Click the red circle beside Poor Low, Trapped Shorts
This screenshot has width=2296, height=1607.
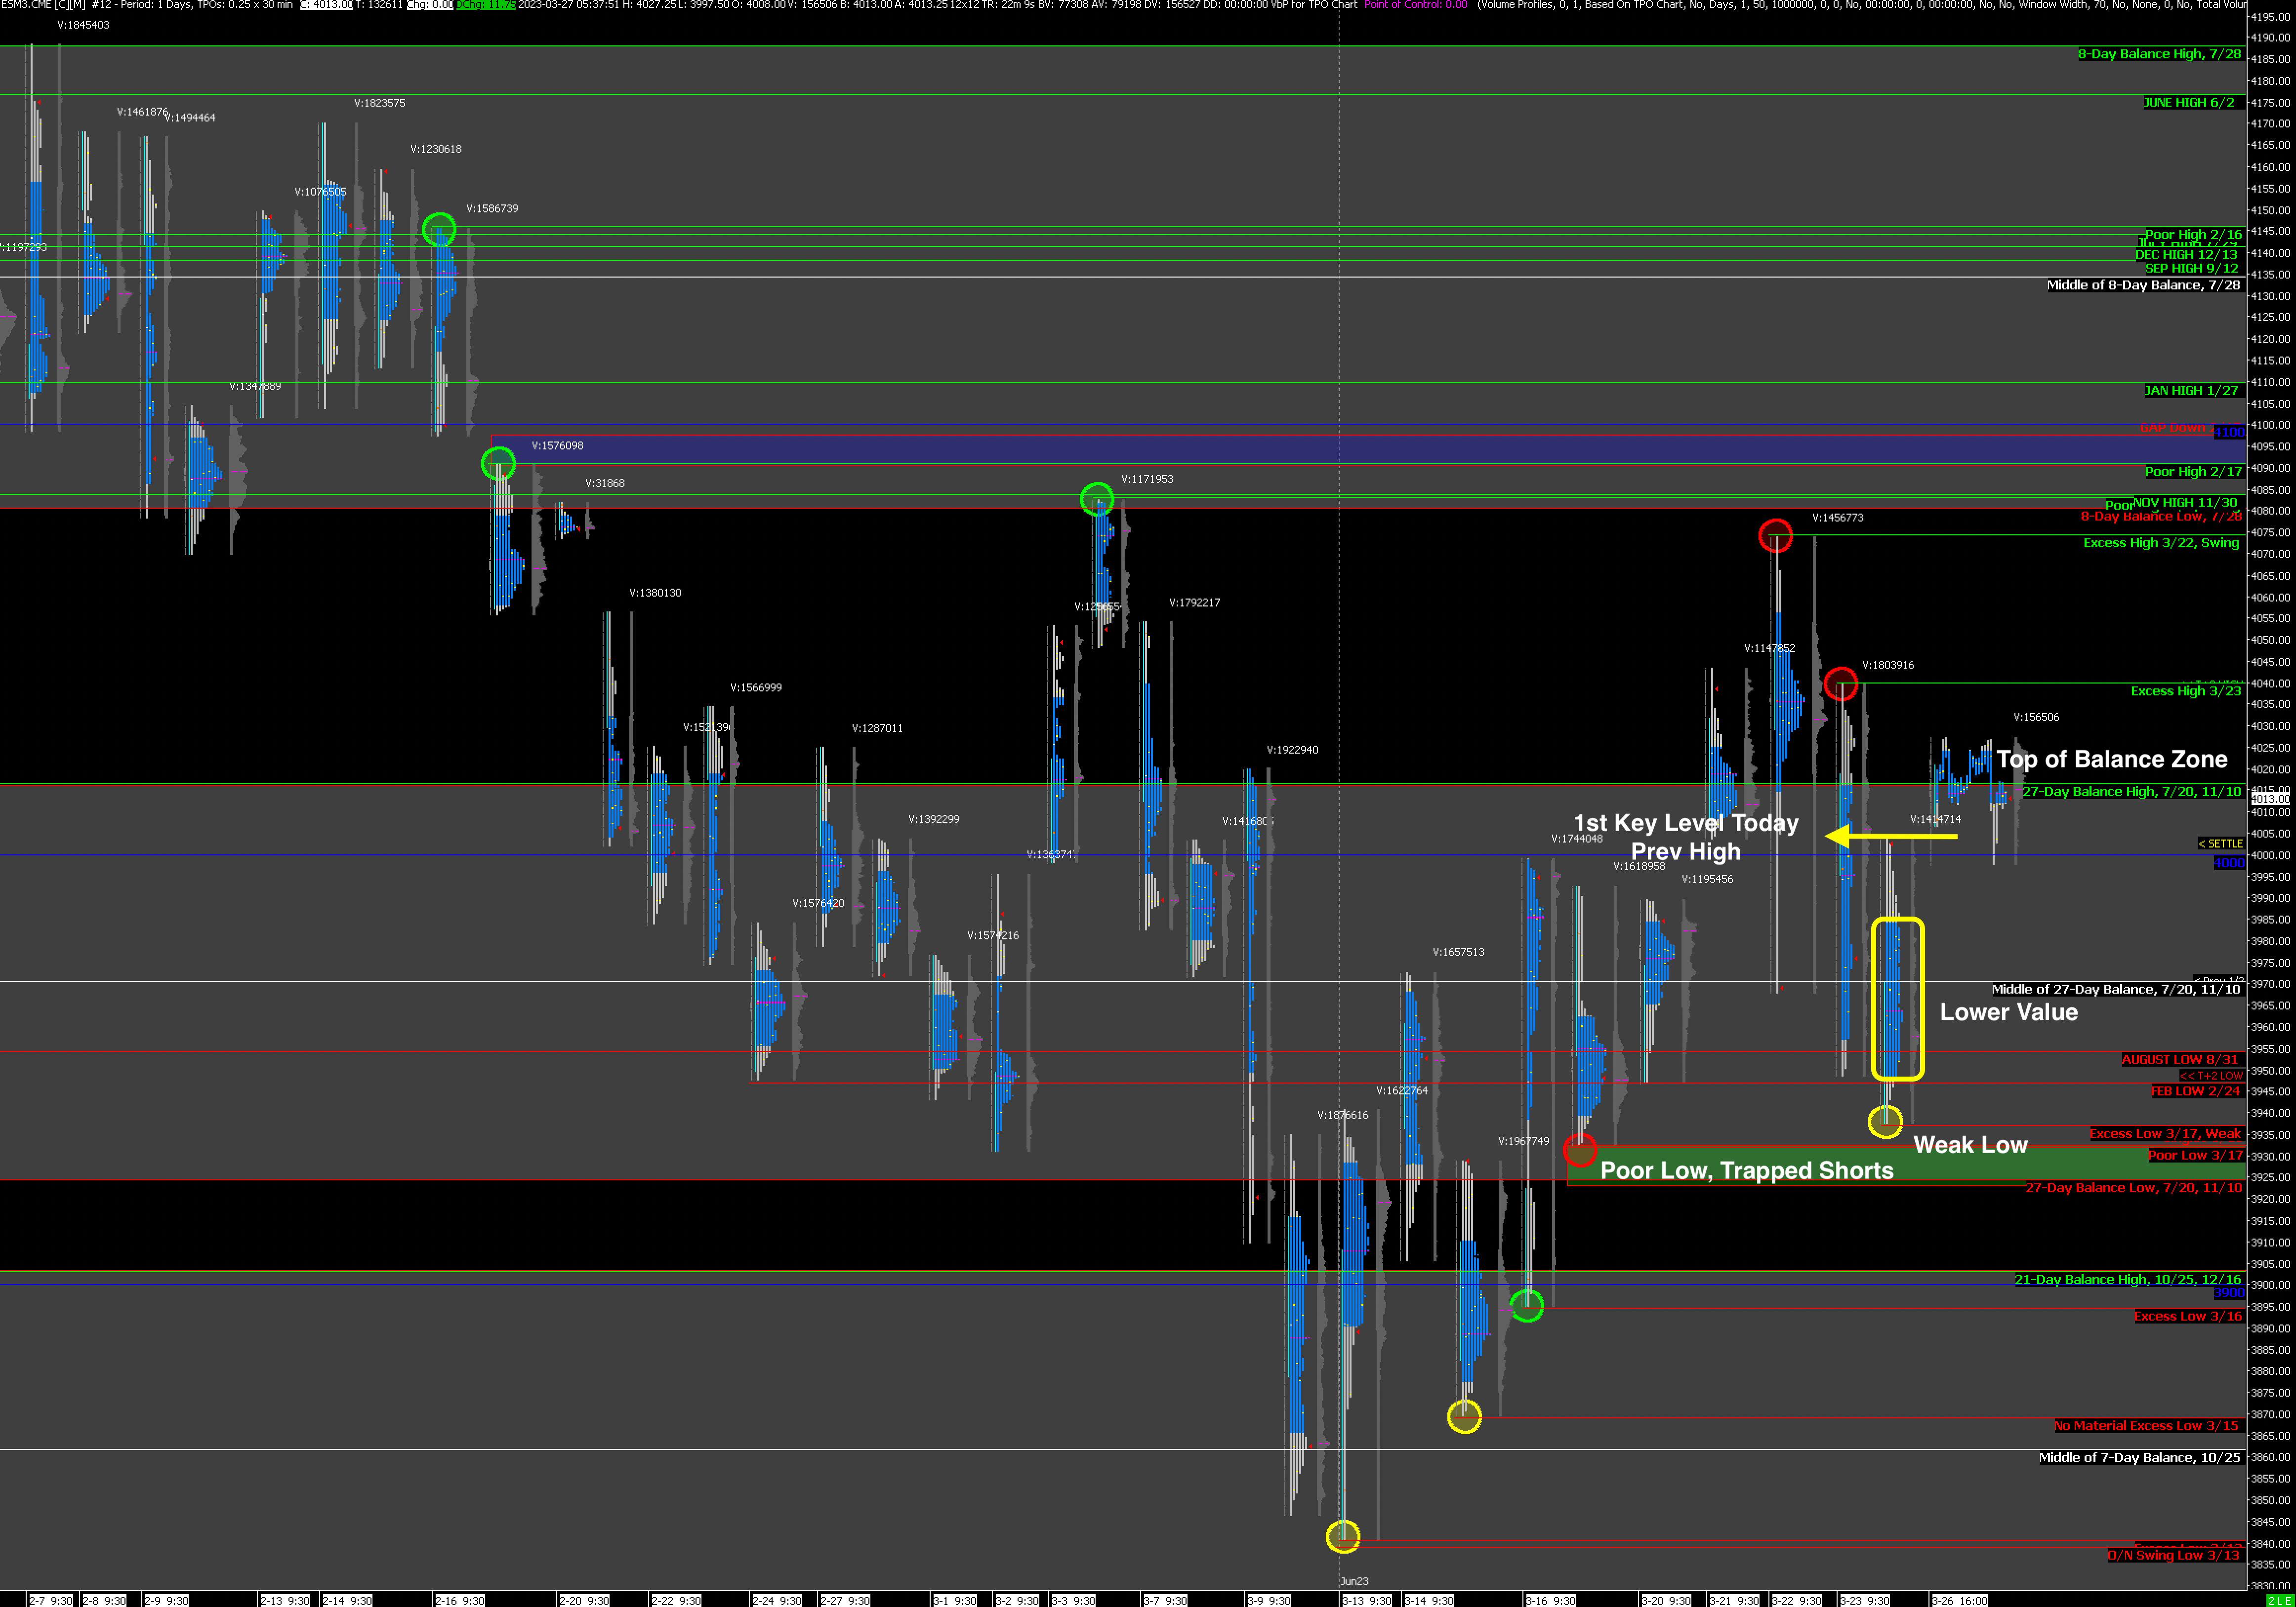pyautogui.click(x=1580, y=1150)
